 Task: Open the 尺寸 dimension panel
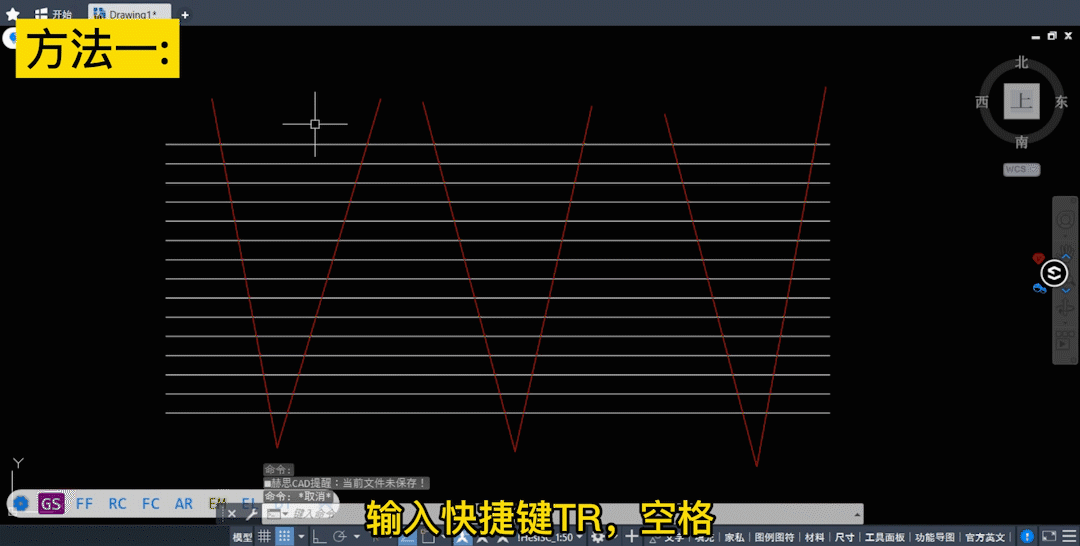(844, 537)
